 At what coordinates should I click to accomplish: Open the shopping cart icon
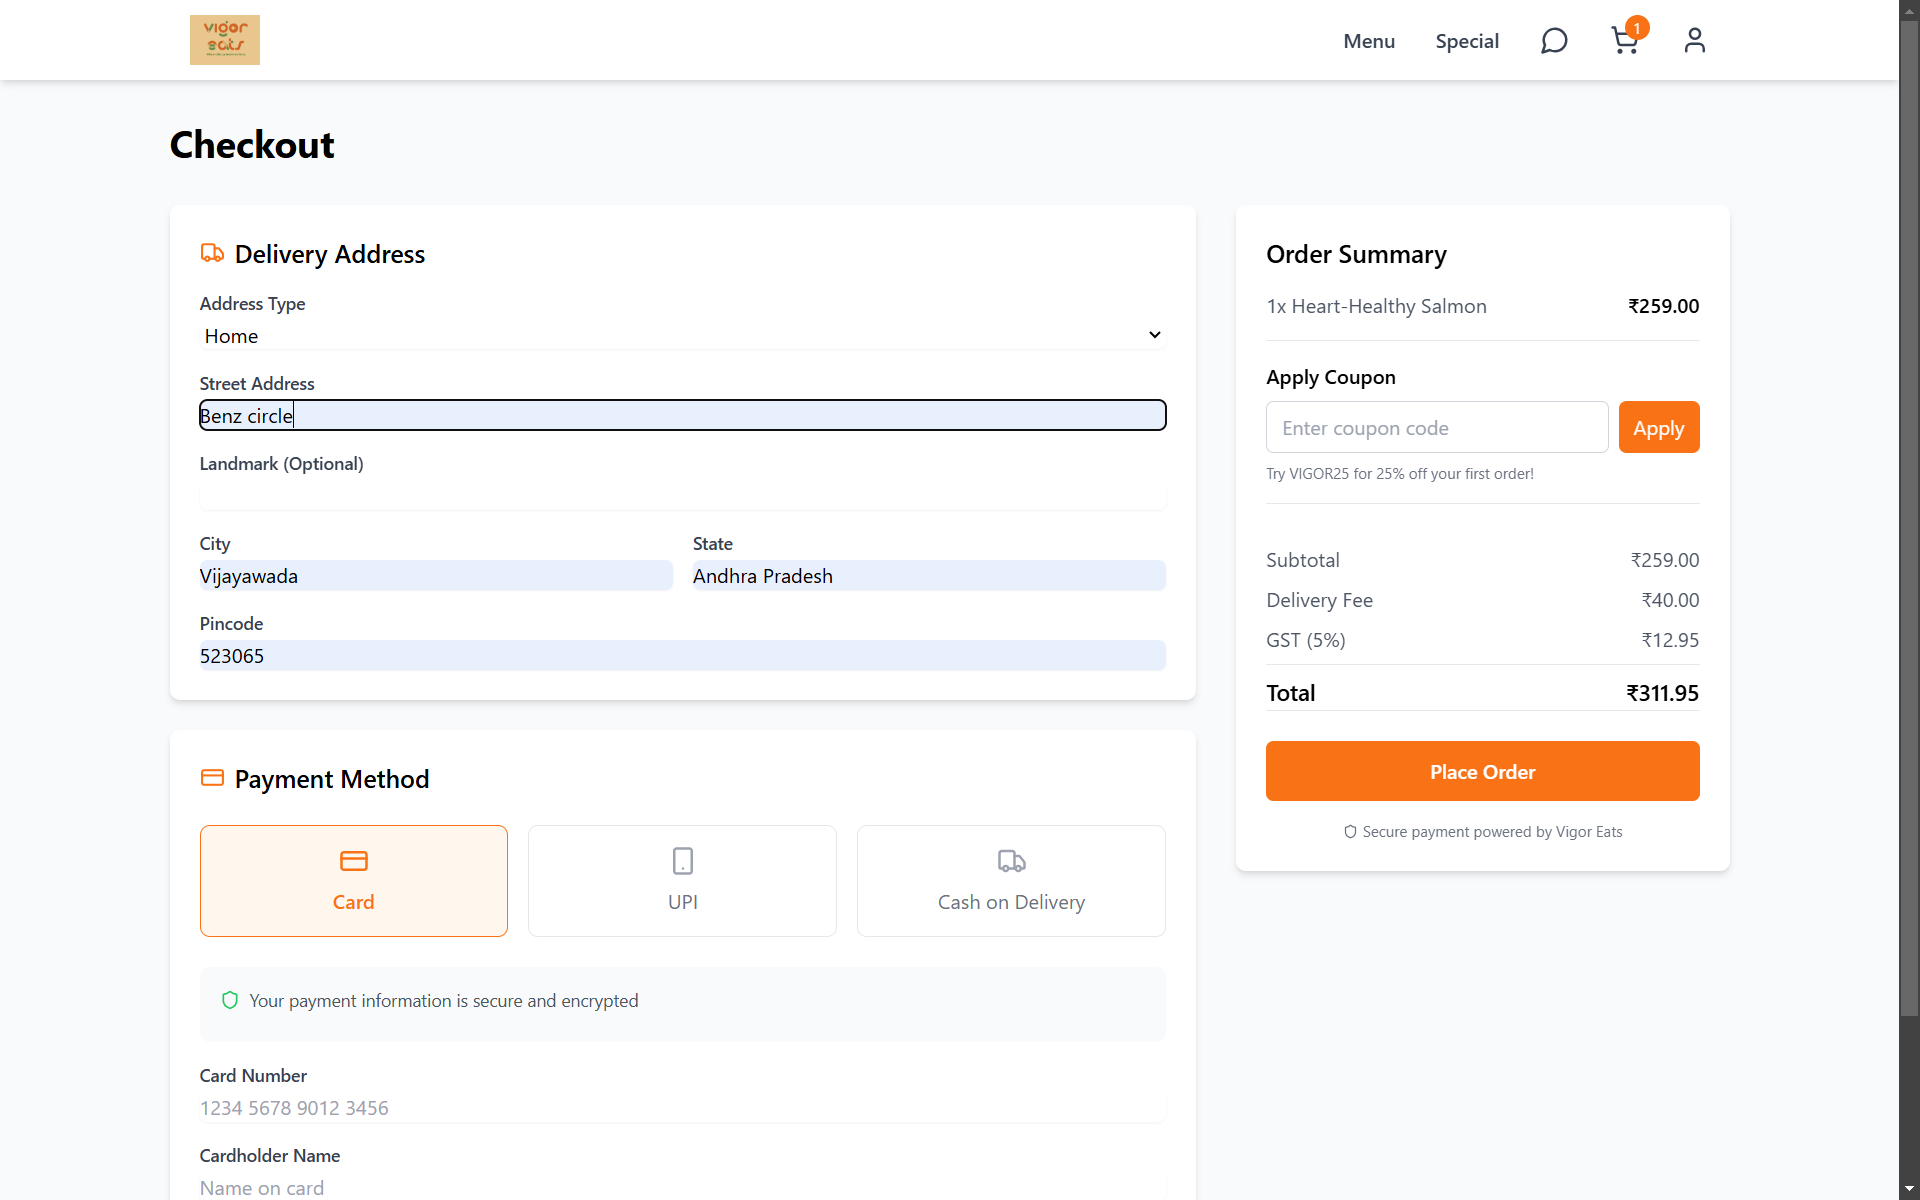[1623, 42]
